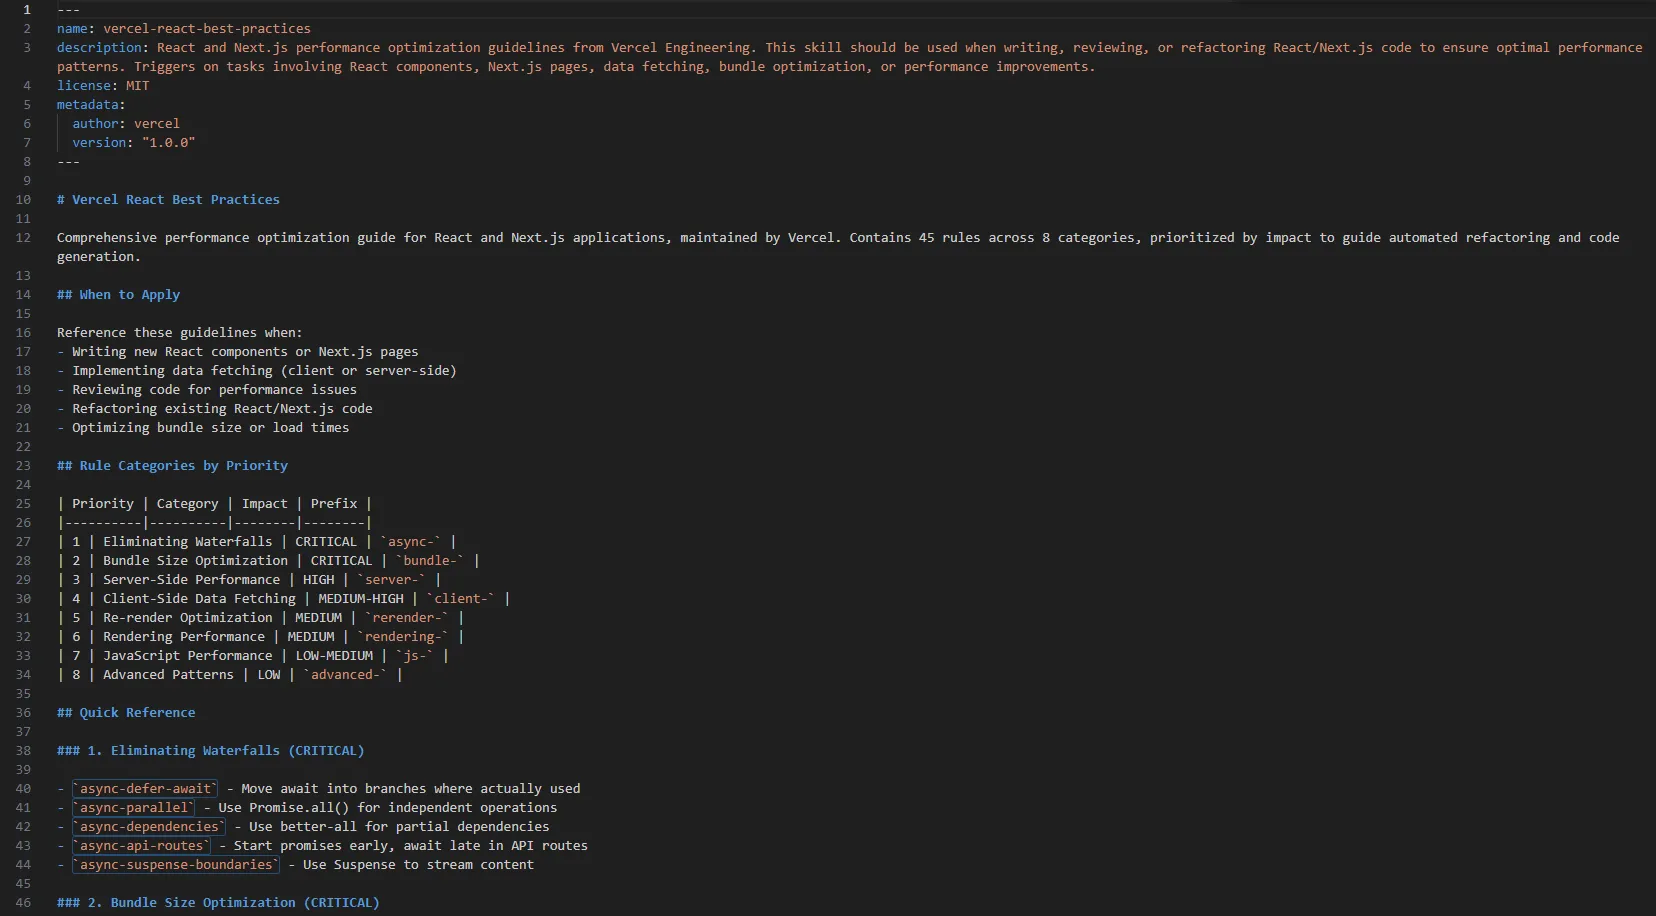Click the license value MIT

[137, 86]
